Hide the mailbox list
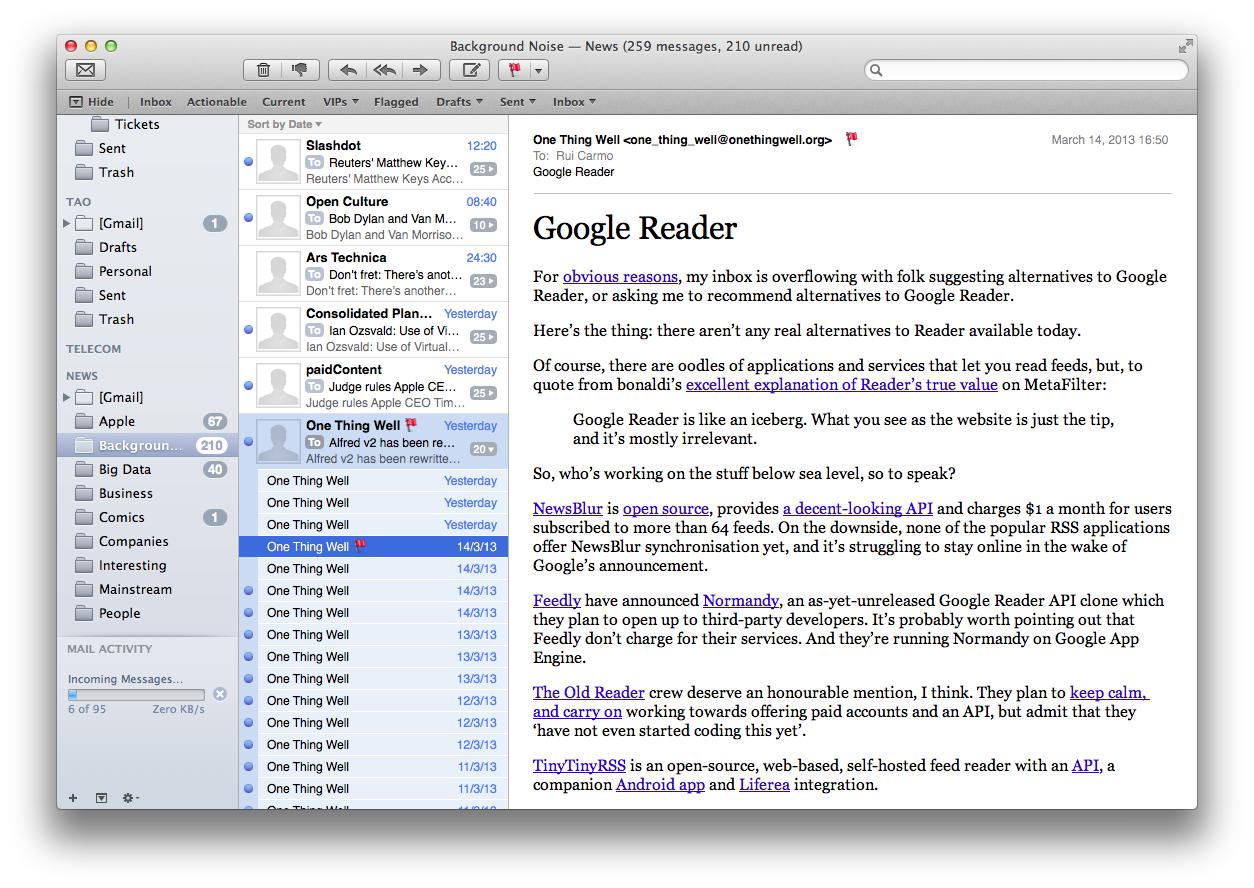The image size is (1254, 888). point(91,101)
